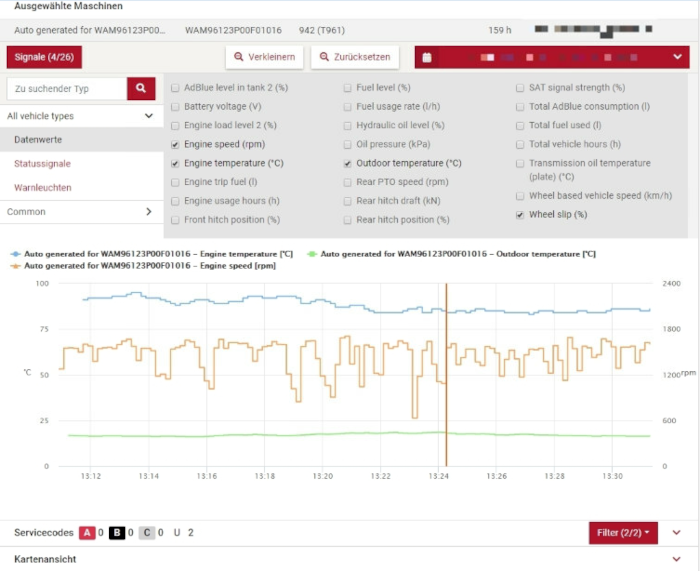700x571 pixels.
Task: Click the red A servicecode badge
Action: coord(85,533)
